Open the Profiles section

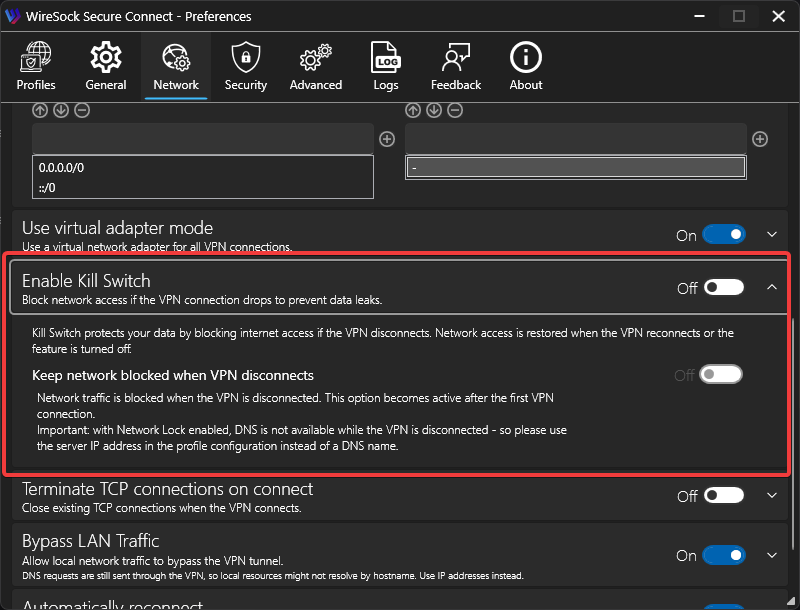click(36, 66)
